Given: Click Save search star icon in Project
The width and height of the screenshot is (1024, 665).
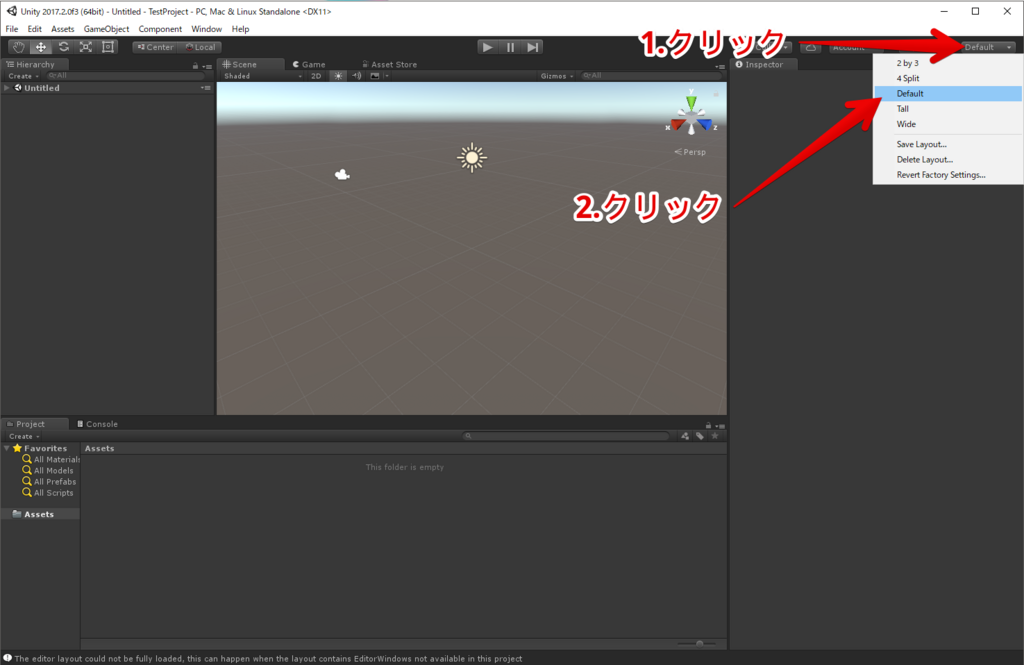Looking at the screenshot, I should 715,436.
